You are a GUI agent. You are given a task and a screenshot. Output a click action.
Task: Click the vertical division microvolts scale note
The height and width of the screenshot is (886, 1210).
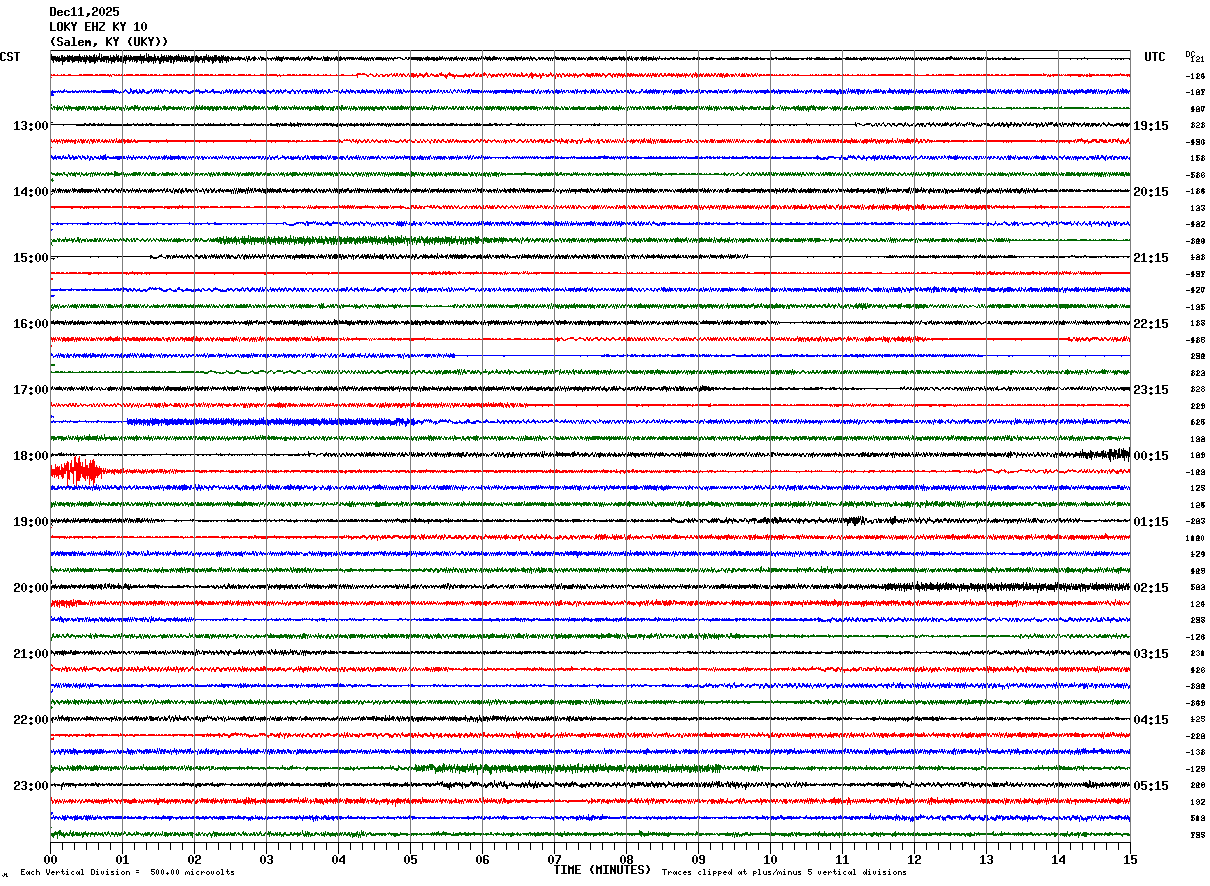[128, 873]
